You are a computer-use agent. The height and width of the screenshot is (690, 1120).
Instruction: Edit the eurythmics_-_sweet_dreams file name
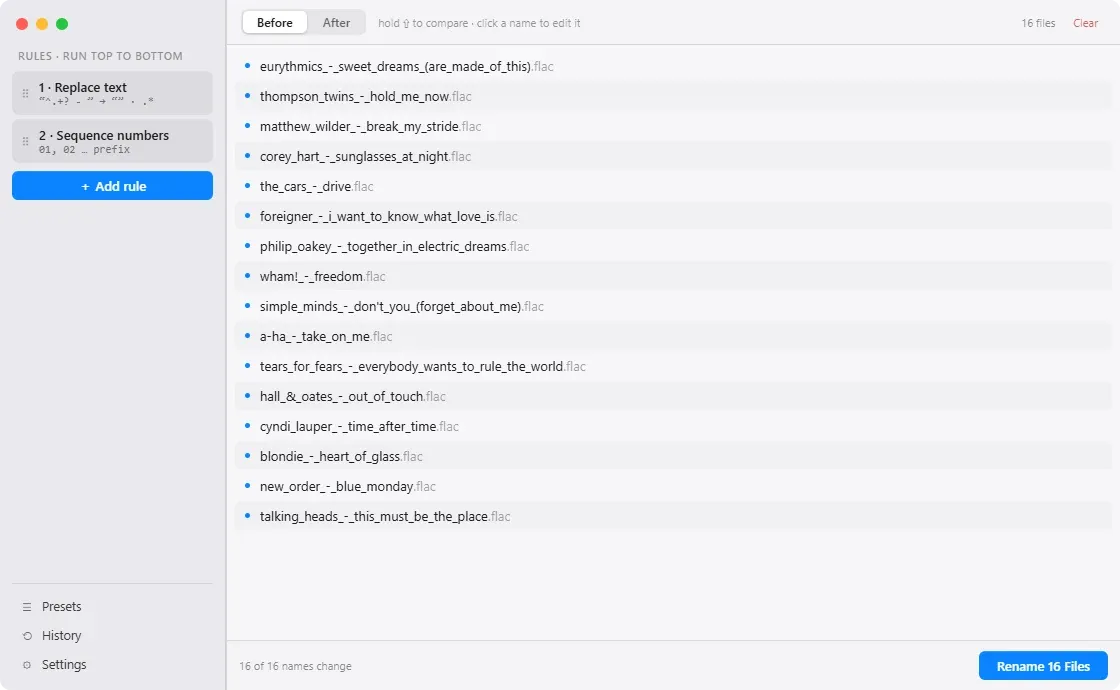tap(406, 66)
